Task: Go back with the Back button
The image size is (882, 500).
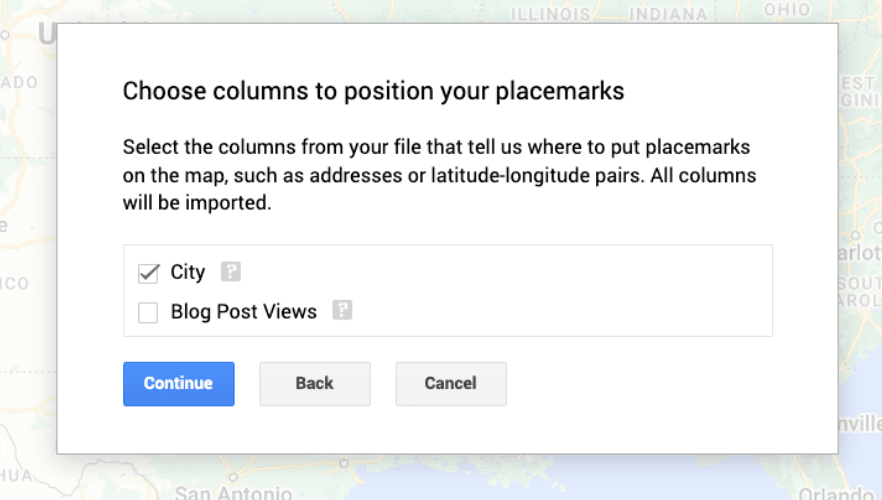Action: pos(314,384)
